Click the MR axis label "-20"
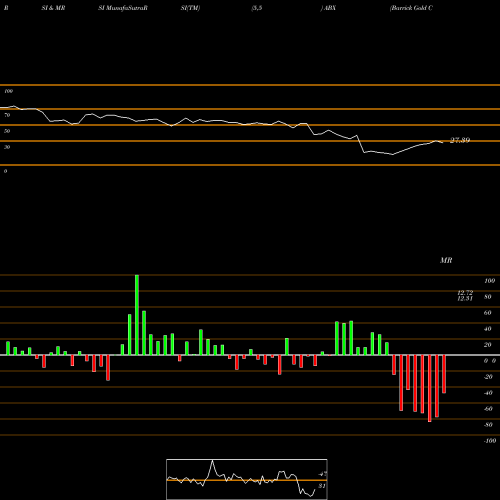500x500 pixels. pos(488,377)
